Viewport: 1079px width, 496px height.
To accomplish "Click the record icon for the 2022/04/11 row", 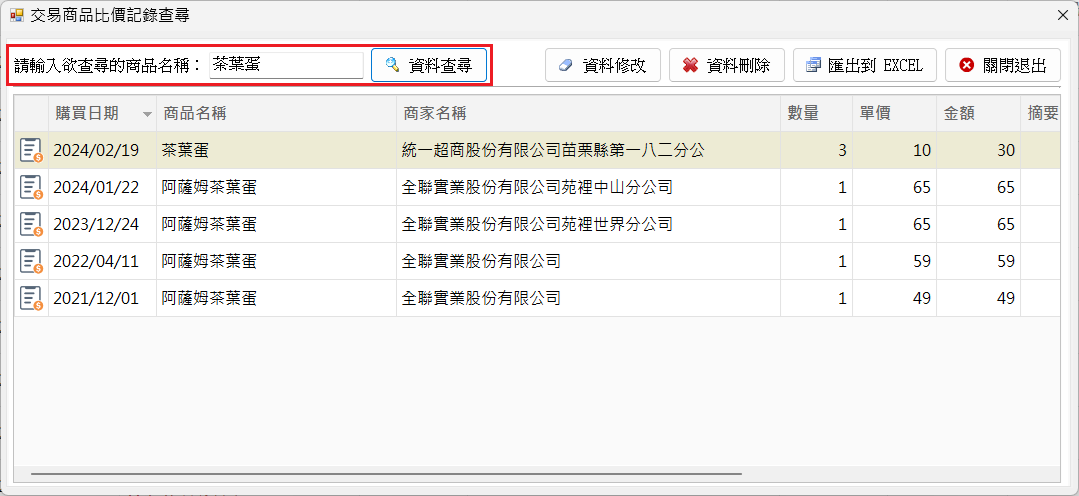I will pos(31,261).
